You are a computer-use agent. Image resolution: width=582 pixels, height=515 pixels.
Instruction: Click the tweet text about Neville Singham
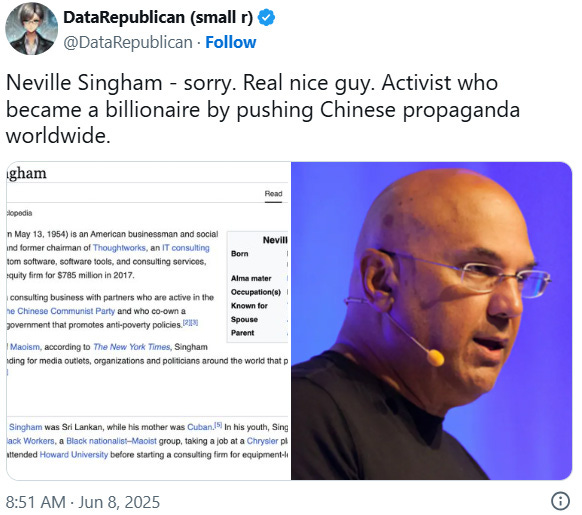[x=263, y=109]
